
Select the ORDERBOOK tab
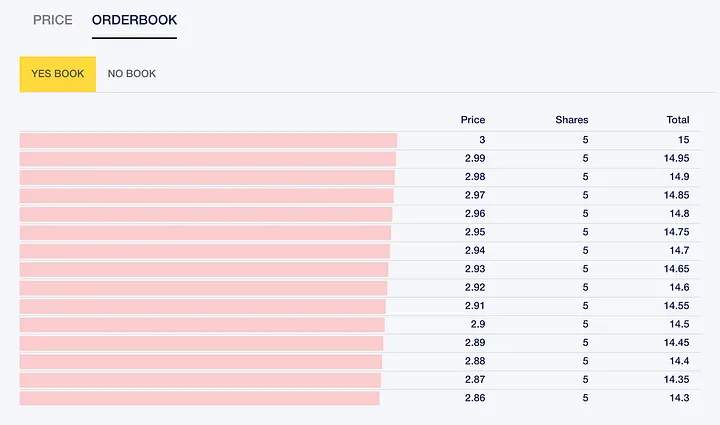tap(134, 20)
